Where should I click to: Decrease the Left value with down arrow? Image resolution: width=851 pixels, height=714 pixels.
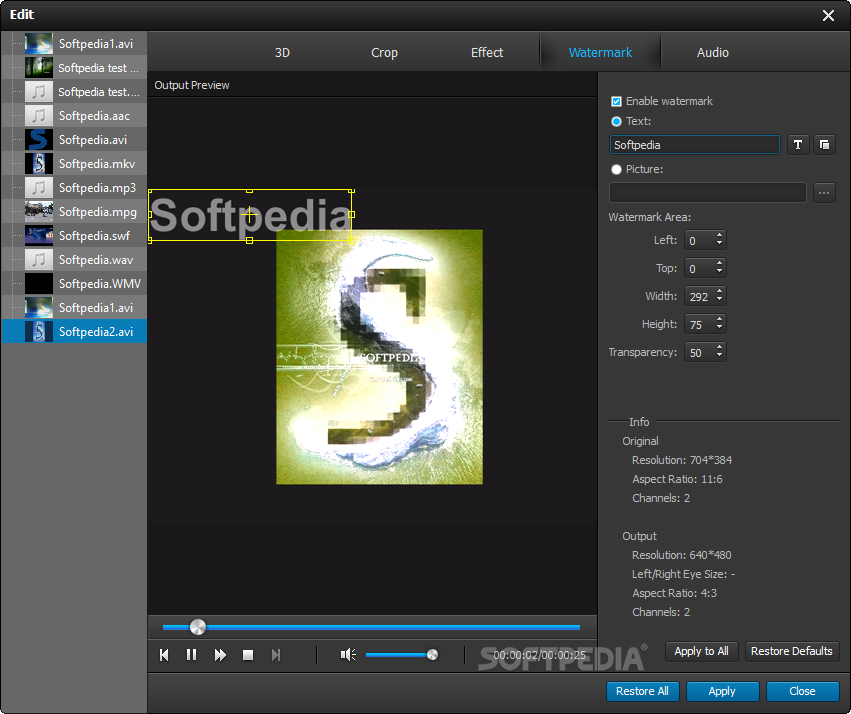pos(719,243)
